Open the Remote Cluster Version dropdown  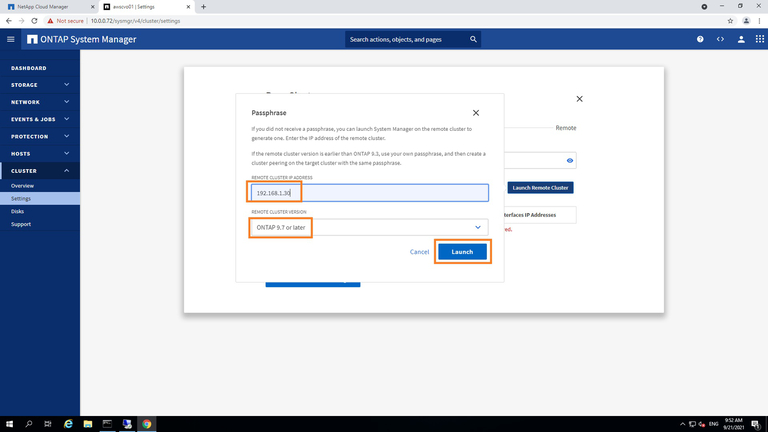click(x=369, y=228)
